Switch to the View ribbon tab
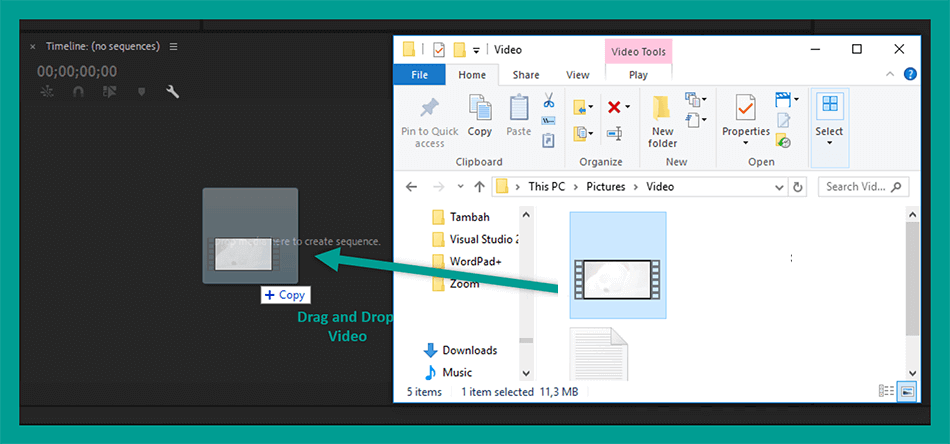 [x=577, y=75]
